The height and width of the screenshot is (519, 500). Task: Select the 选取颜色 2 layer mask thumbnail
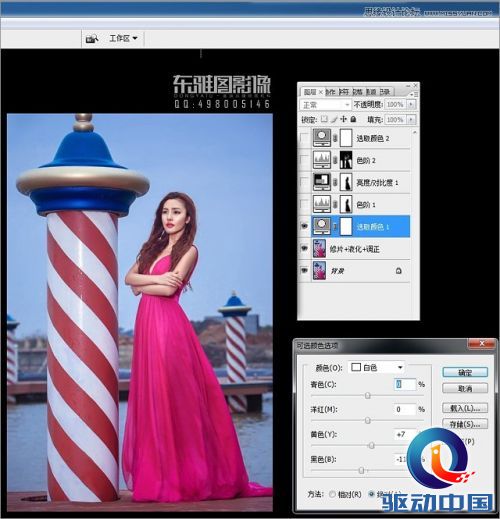point(346,138)
